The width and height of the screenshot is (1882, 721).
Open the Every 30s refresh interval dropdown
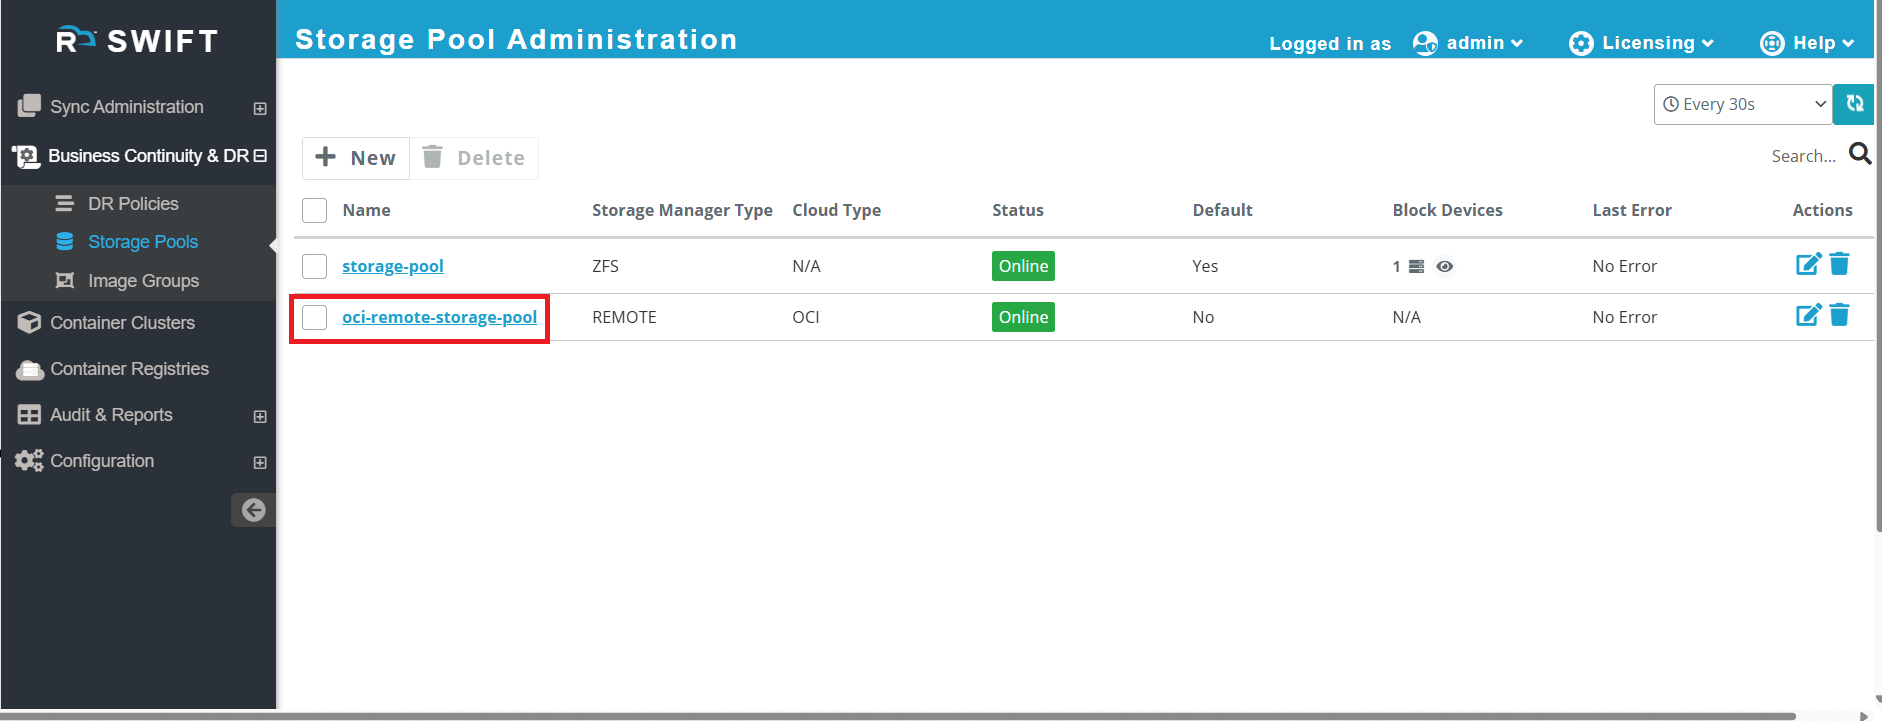point(1743,104)
